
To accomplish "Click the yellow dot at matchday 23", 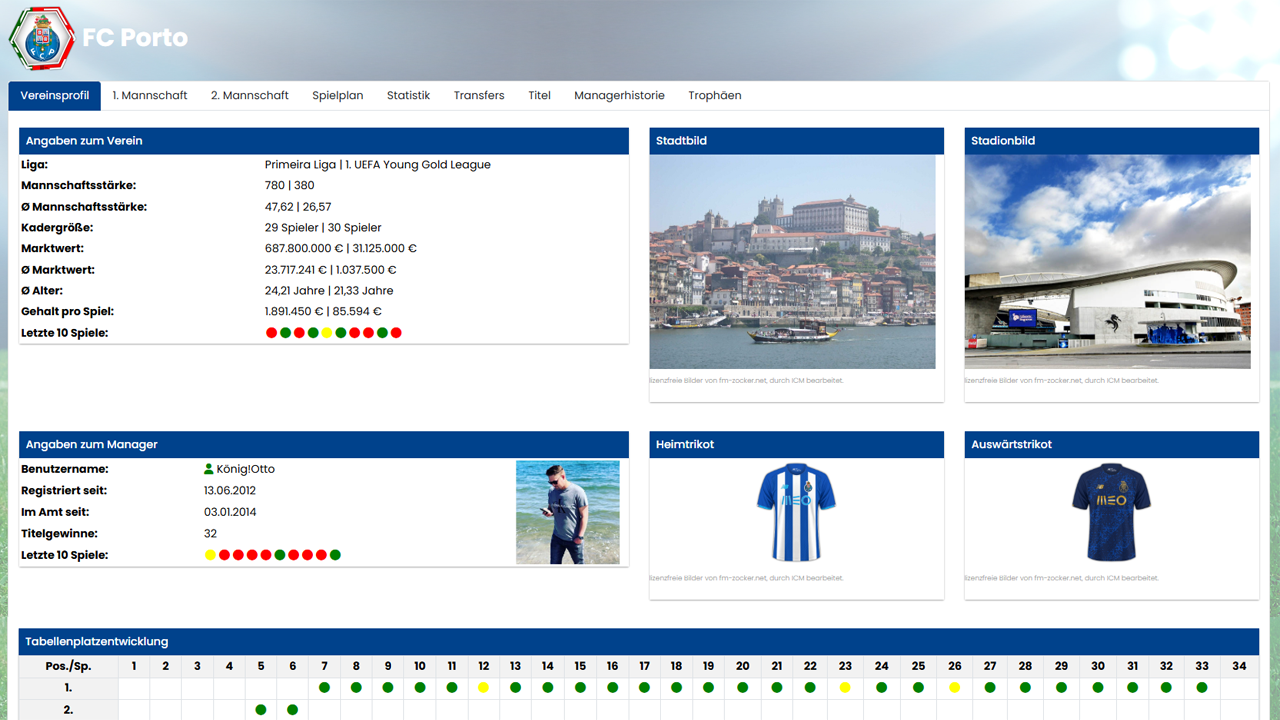I will click(845, 688).
